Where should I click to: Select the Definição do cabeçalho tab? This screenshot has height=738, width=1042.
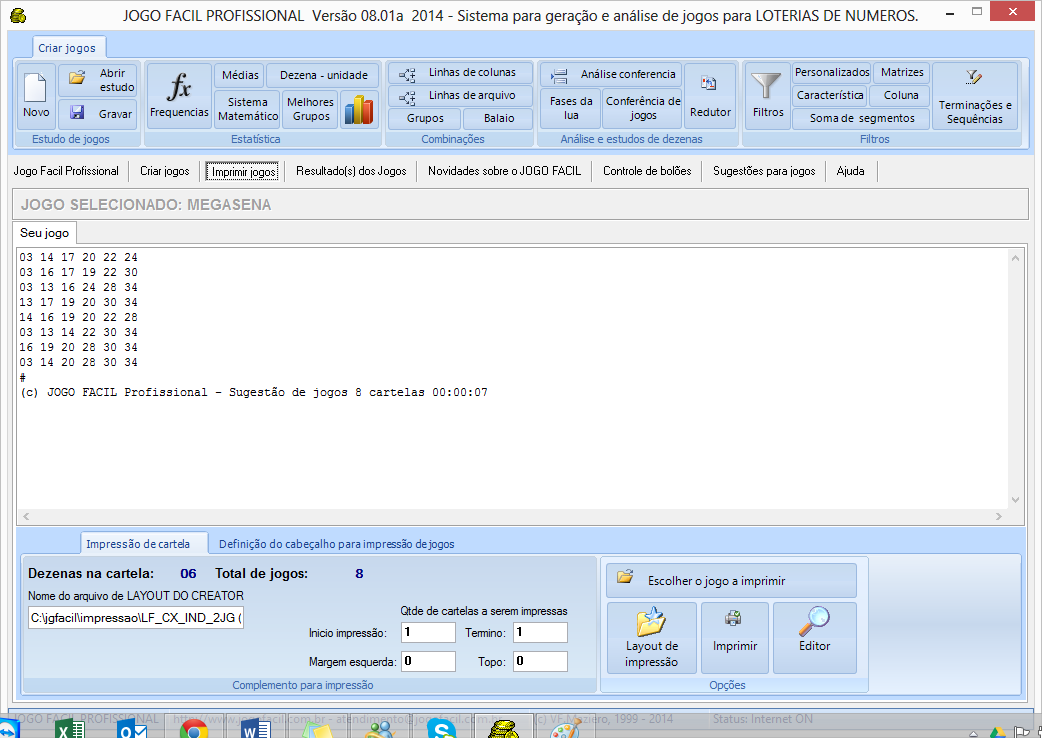336,544
